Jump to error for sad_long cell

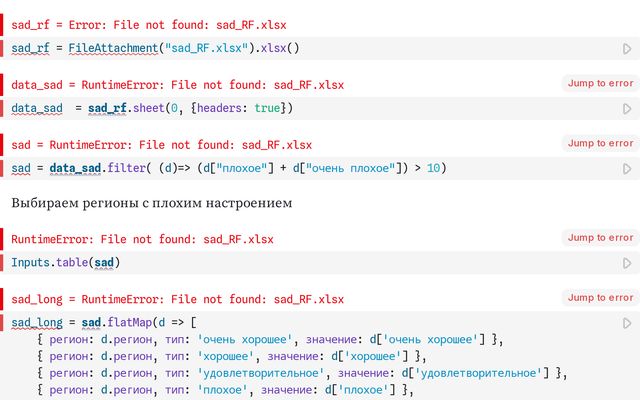click(x=600, y=298)
